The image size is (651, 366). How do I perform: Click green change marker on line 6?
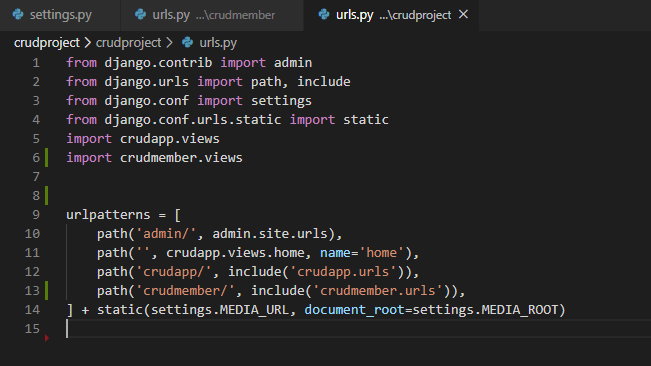pyautogui.click(x=46, y=158)
